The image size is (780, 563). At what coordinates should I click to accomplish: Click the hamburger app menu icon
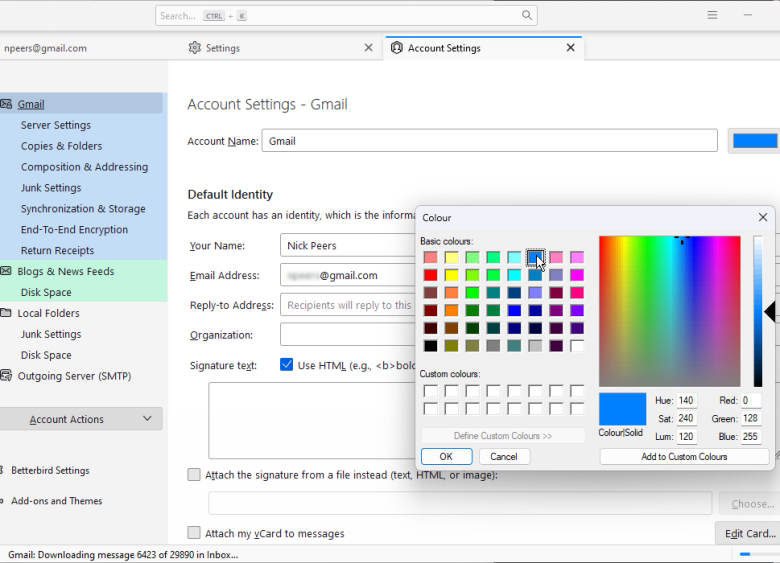tap(712, 15)
